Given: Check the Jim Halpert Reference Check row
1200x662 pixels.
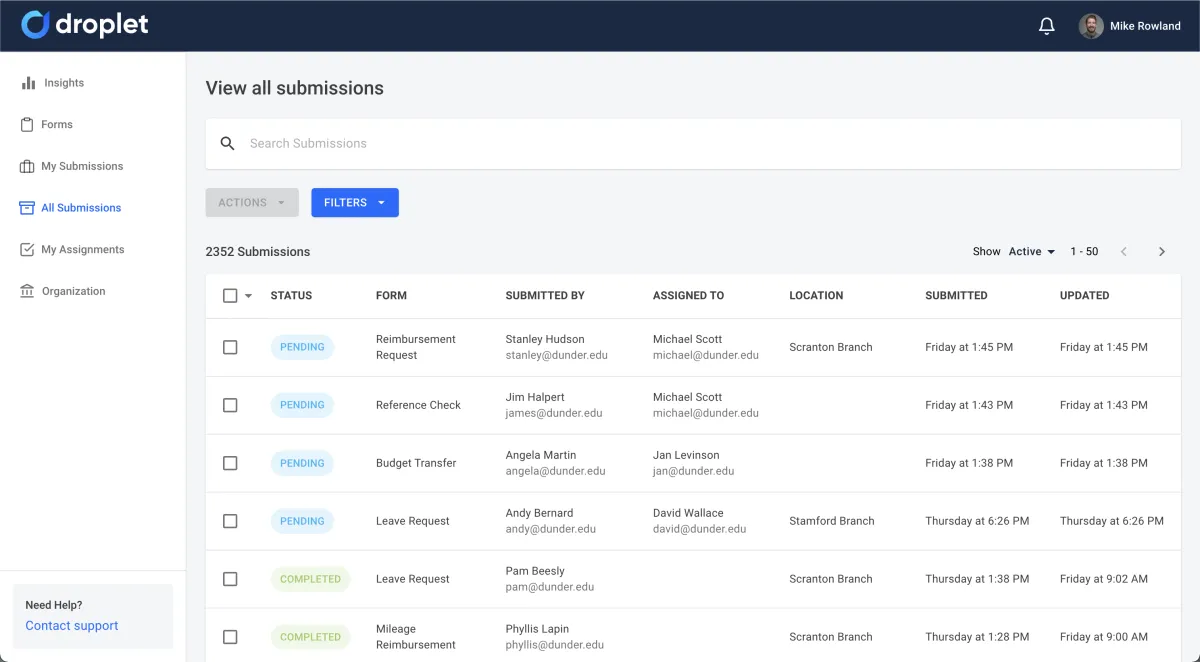Looking at the screenshot, I should point(230,405).
